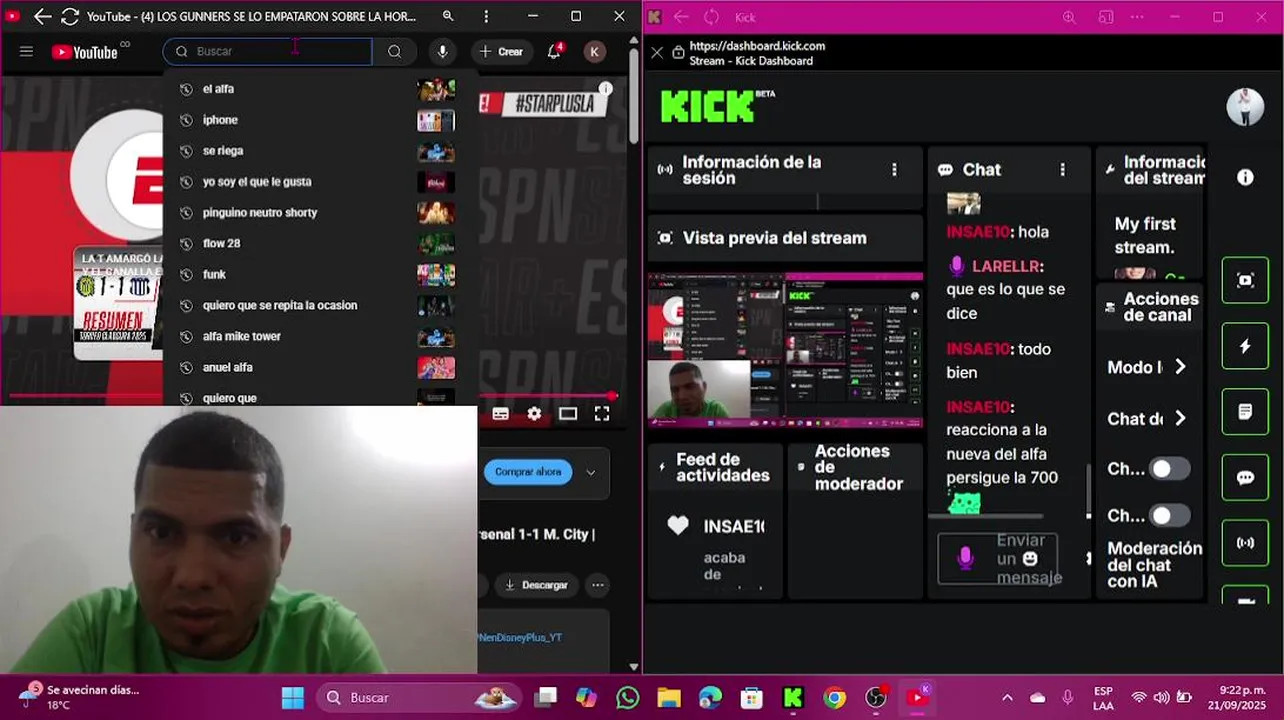The image size is (1284, 720).
Task: Open the YouTube account avatar menu
Action: coord(595,52)
